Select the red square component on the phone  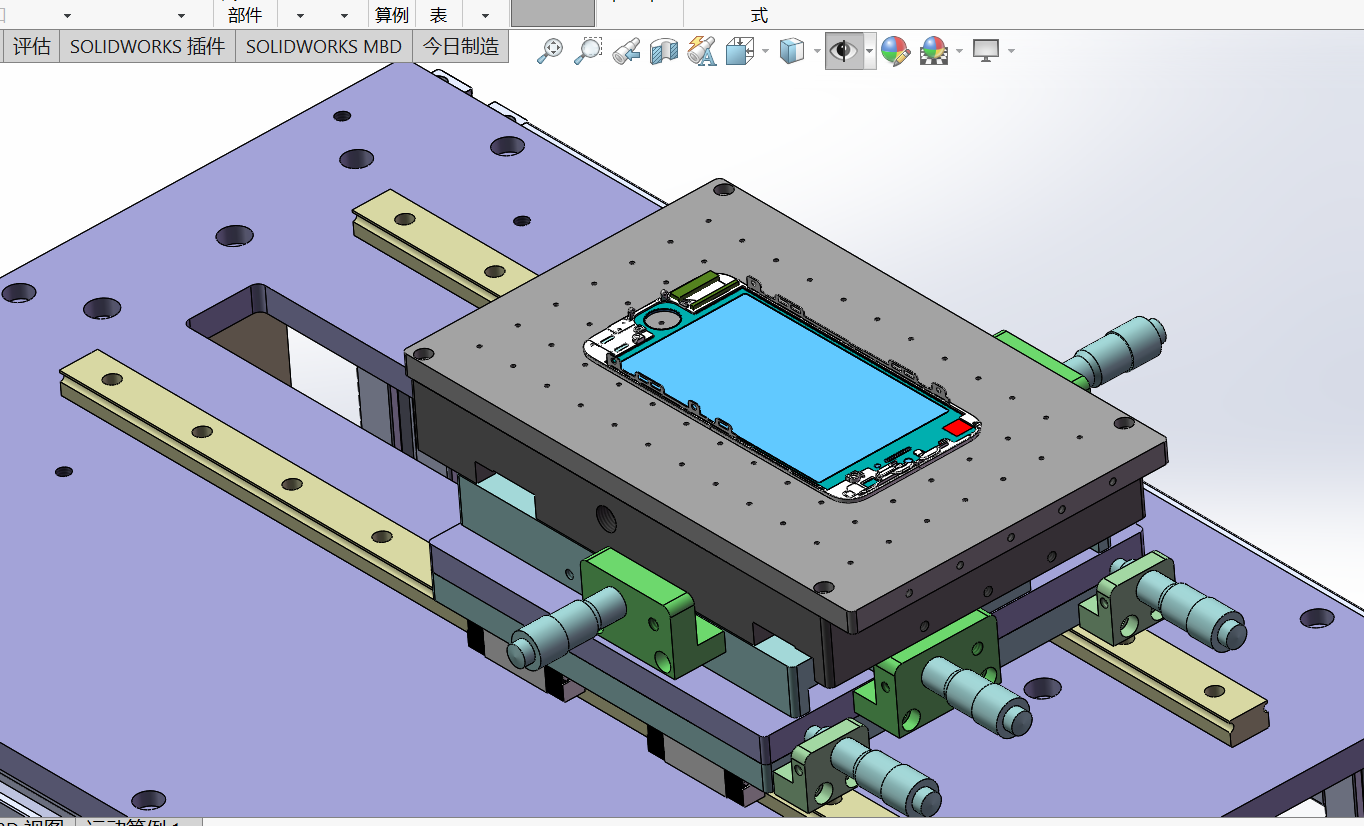[957, 428]
